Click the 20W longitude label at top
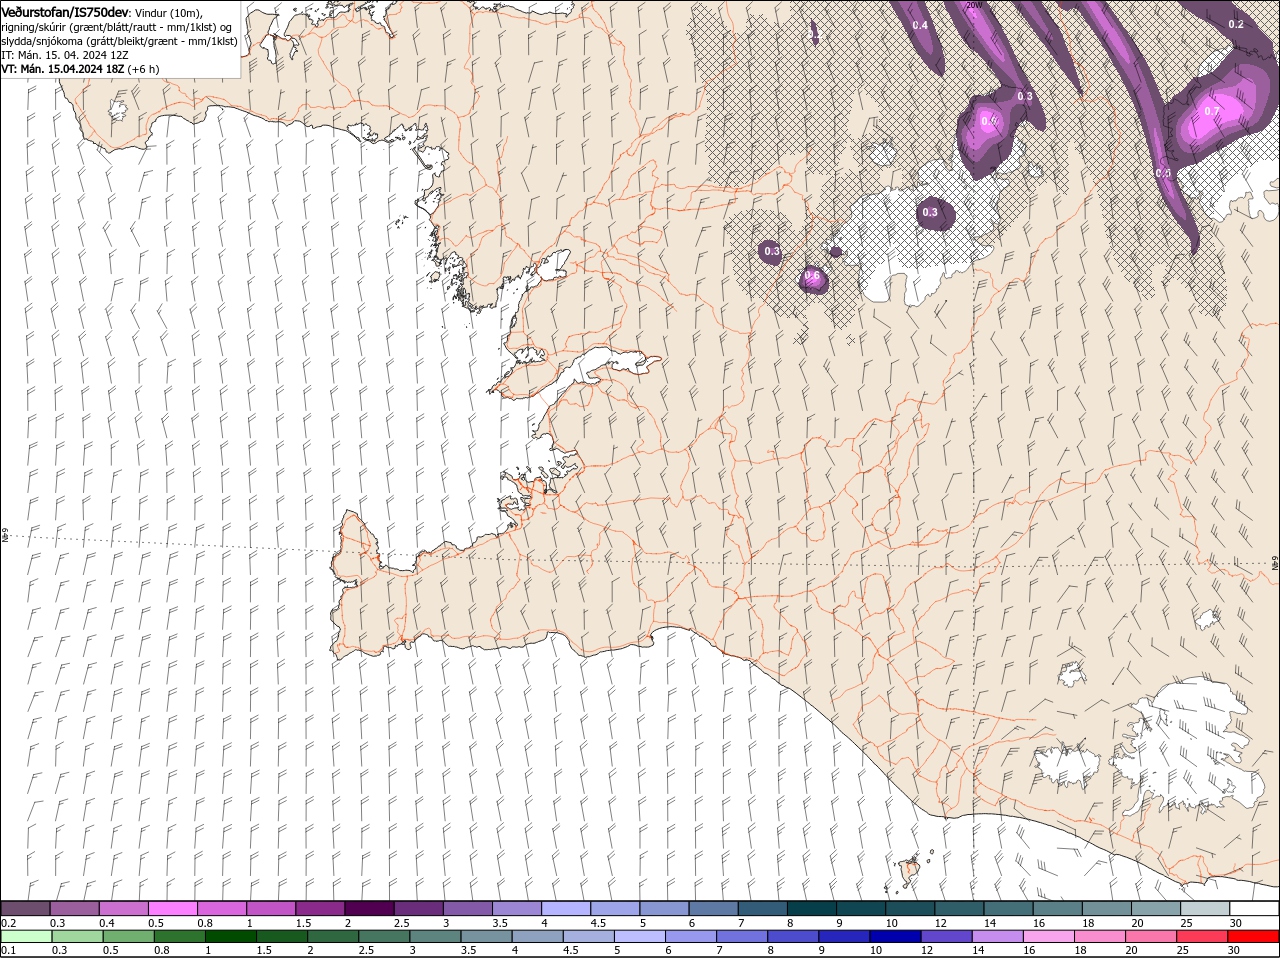This screenshot has height=958, width=1280. [x=974, y=5]
